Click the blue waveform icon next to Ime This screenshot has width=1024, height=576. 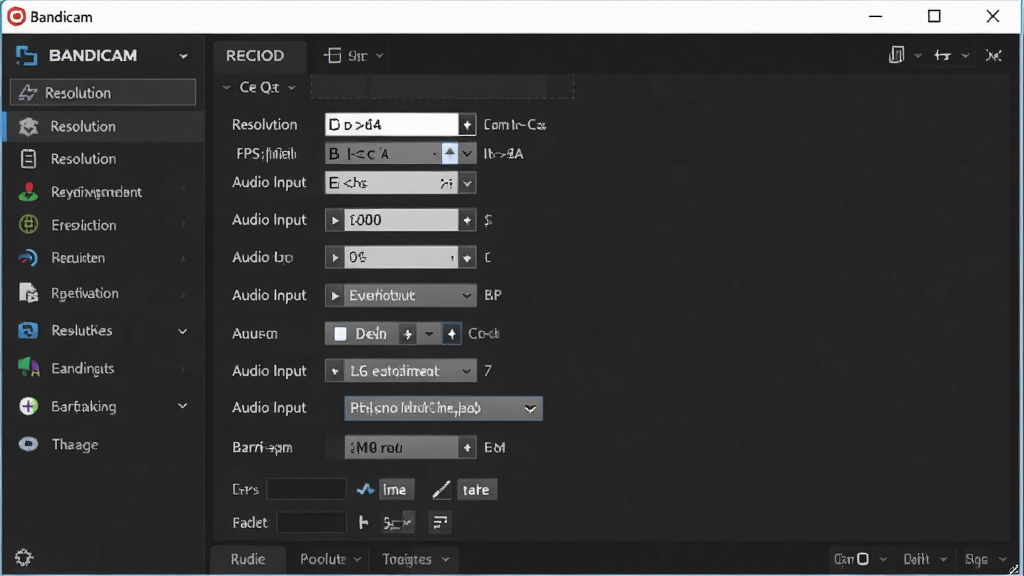click(365, 489)
